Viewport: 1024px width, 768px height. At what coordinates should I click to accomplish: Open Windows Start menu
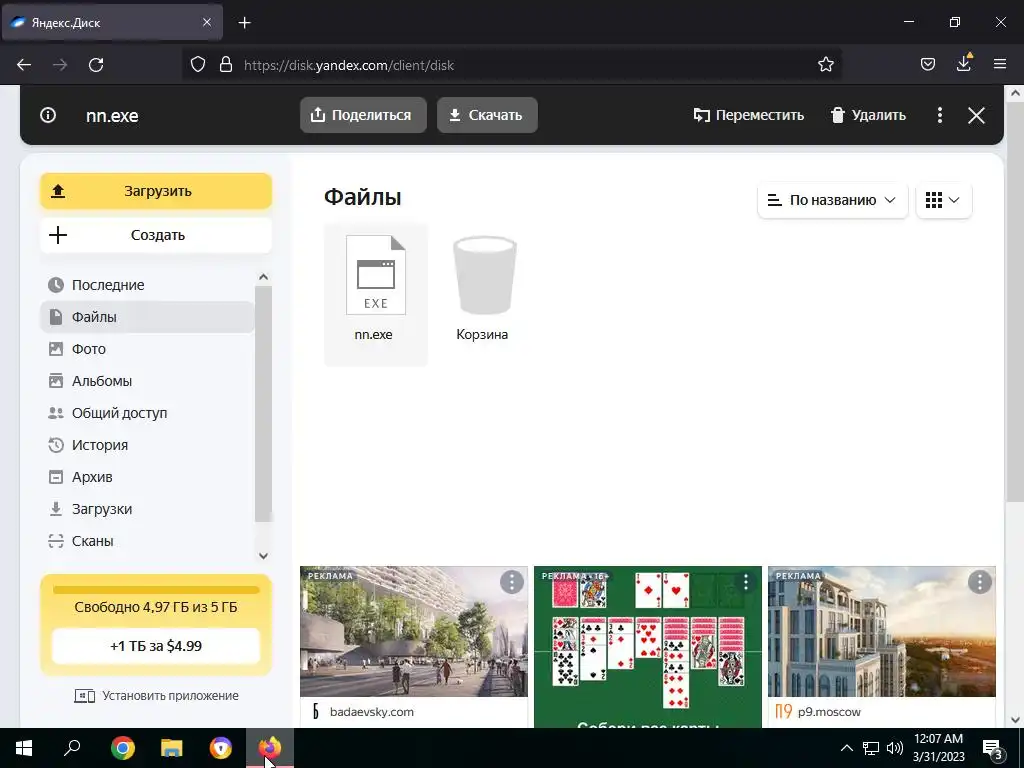point(24,748)
